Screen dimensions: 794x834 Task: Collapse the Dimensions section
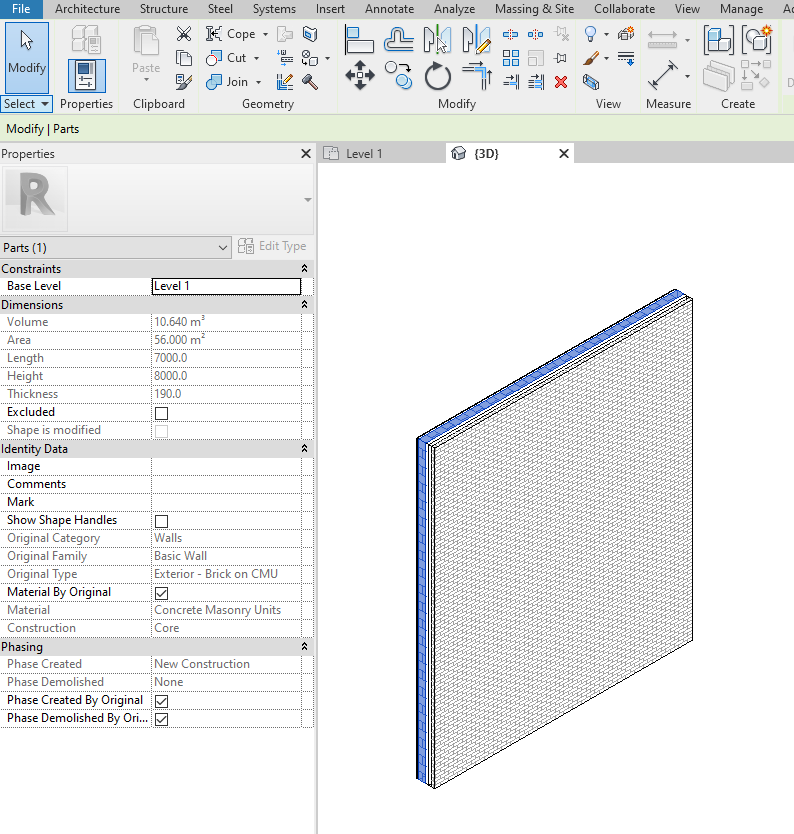tap(304, 304)
